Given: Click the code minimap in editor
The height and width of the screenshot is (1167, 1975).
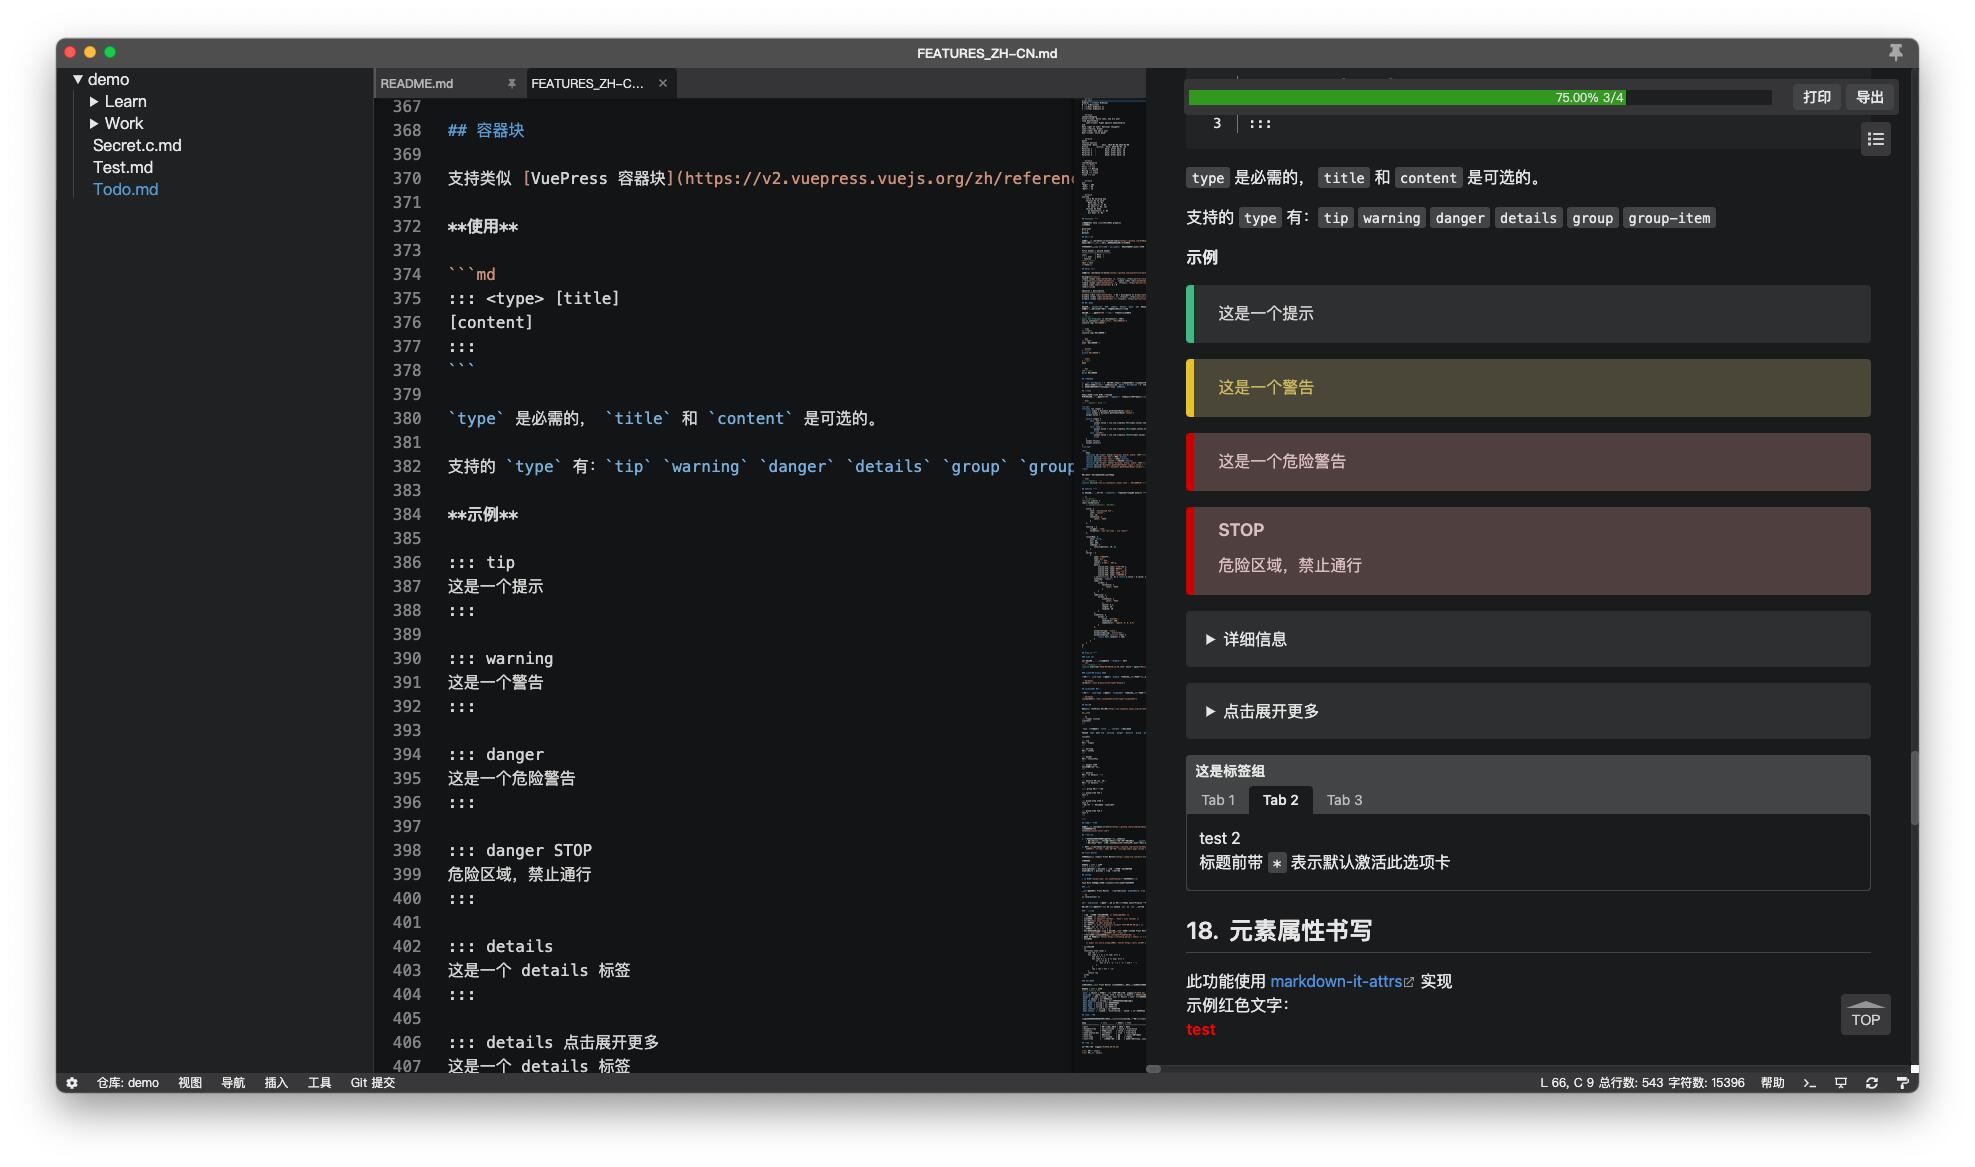Looking at the screenshot, I should pos(1112,585).
